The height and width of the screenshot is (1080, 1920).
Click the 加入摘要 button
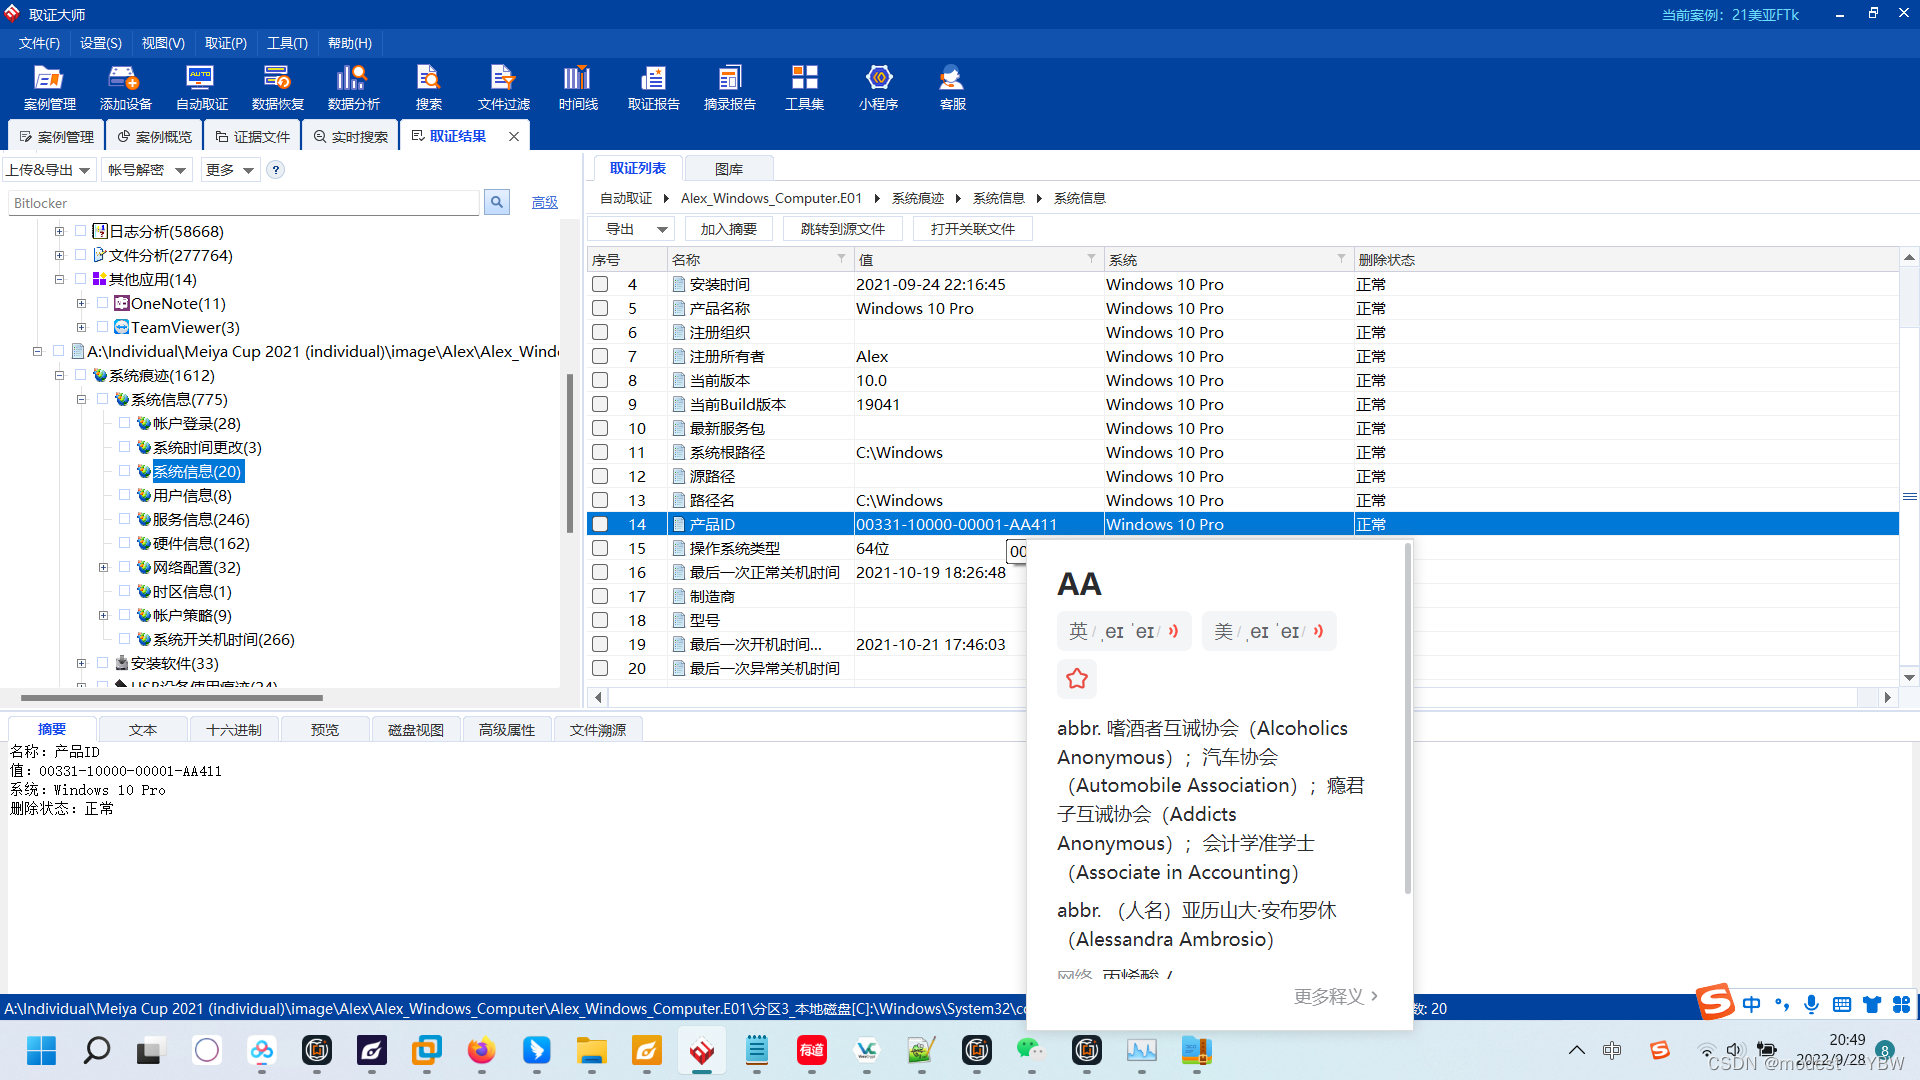click(728, 229)
